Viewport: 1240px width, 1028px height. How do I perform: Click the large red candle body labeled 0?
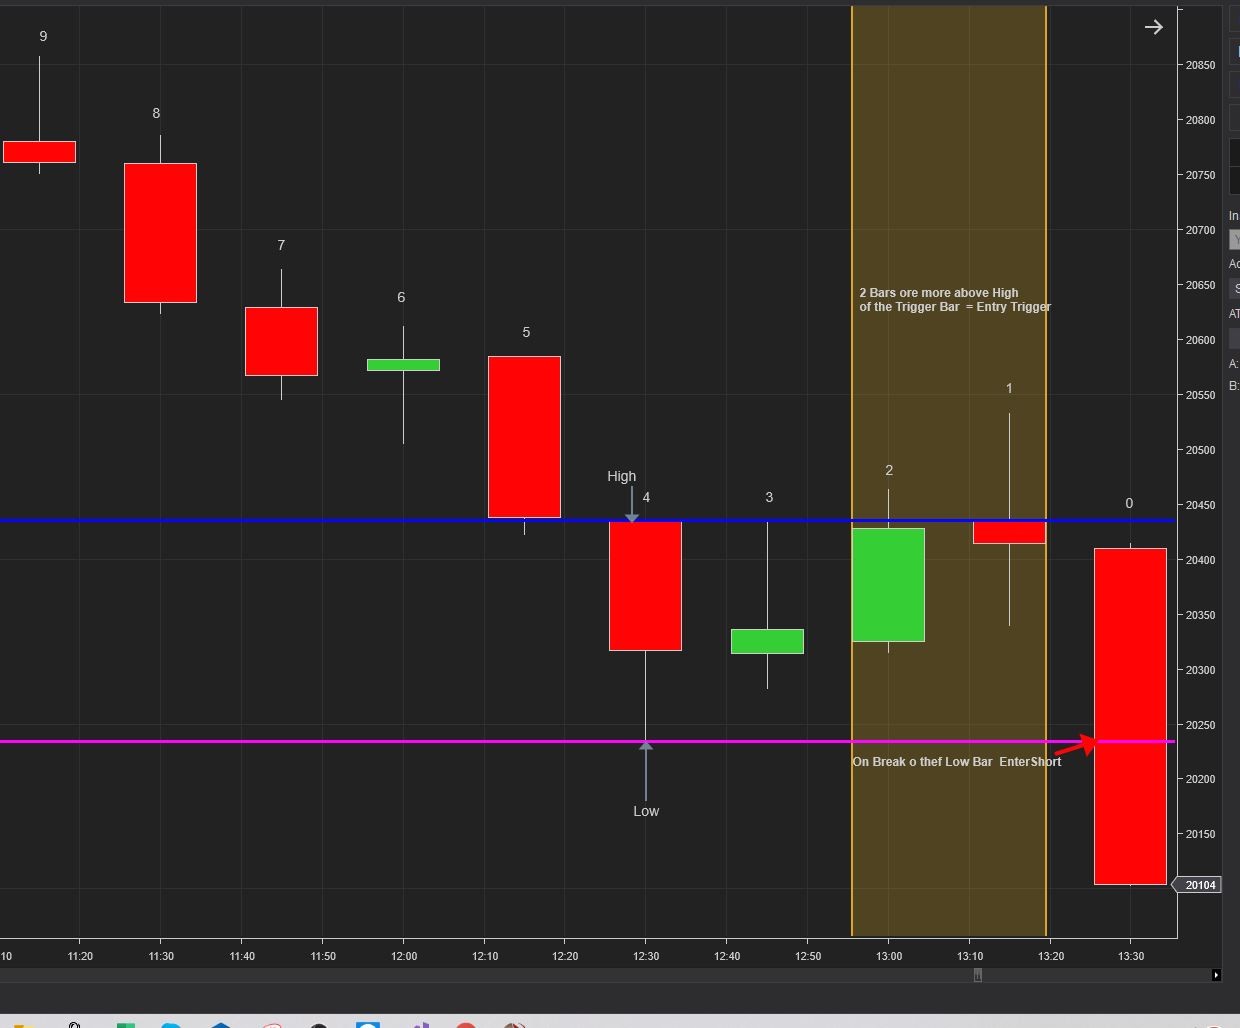click(1130, 716)
